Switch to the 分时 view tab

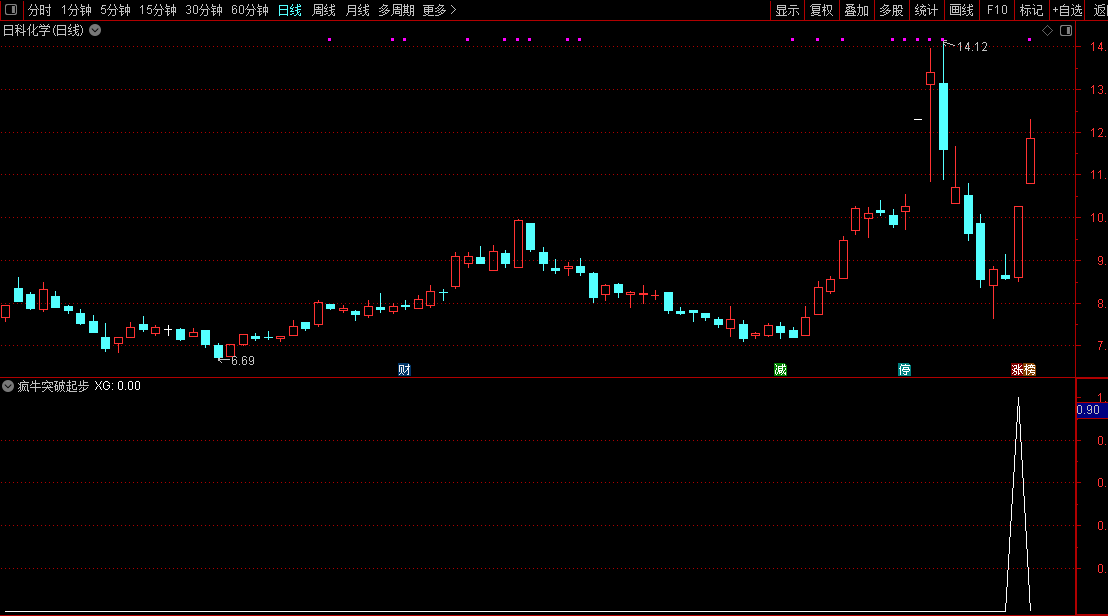tap(40, 10)
